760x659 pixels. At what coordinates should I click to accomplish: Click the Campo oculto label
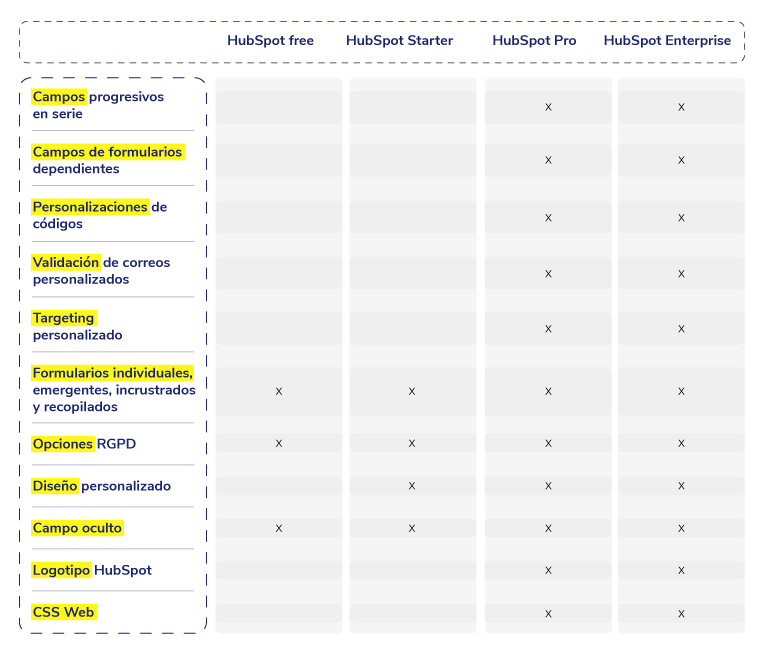pyautogui.click(x=77, y=528)
